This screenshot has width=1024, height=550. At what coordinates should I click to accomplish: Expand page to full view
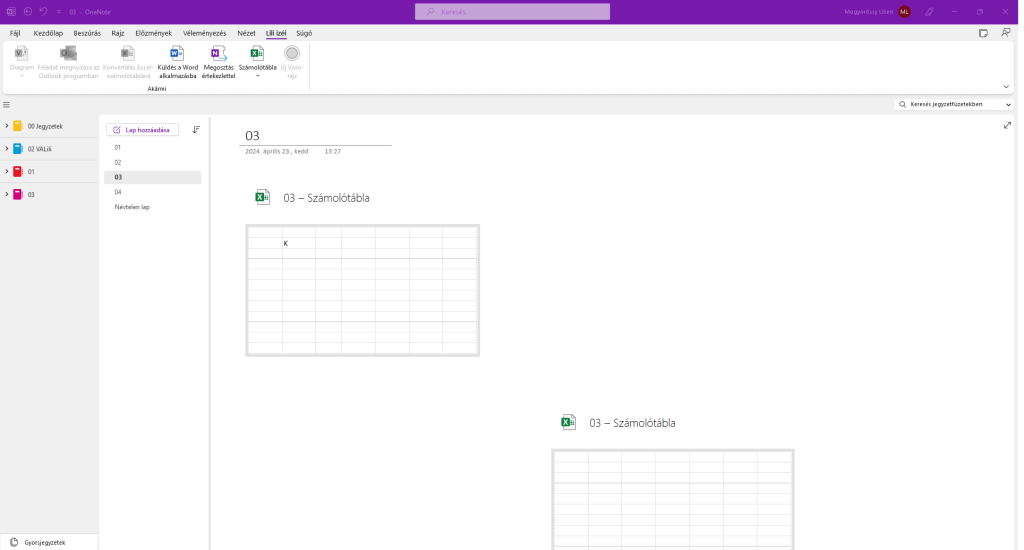1007,126
